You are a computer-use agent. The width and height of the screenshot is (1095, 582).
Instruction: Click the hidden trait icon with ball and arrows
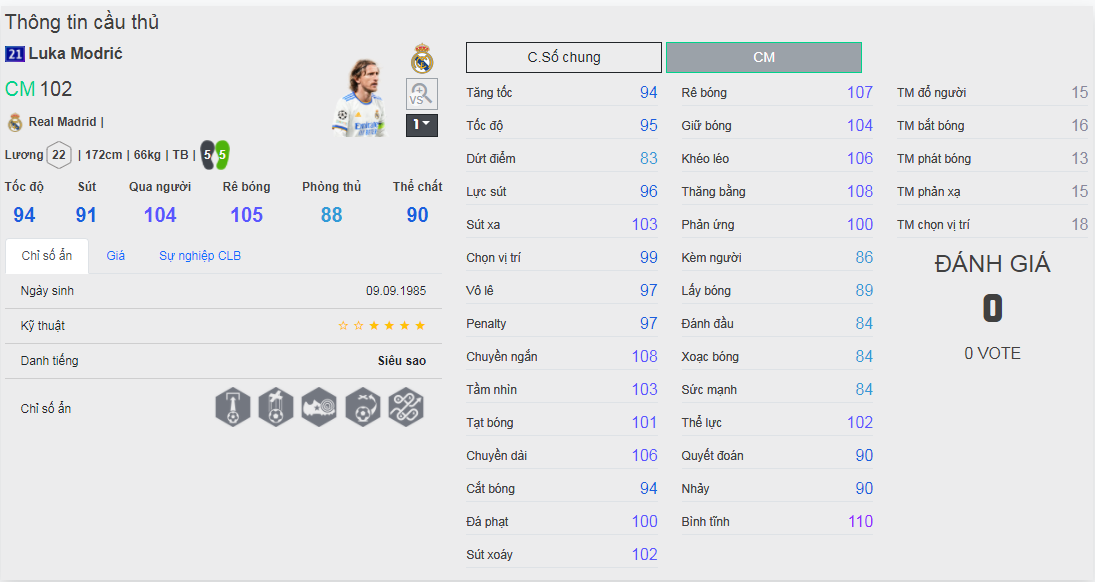[362, 408]
